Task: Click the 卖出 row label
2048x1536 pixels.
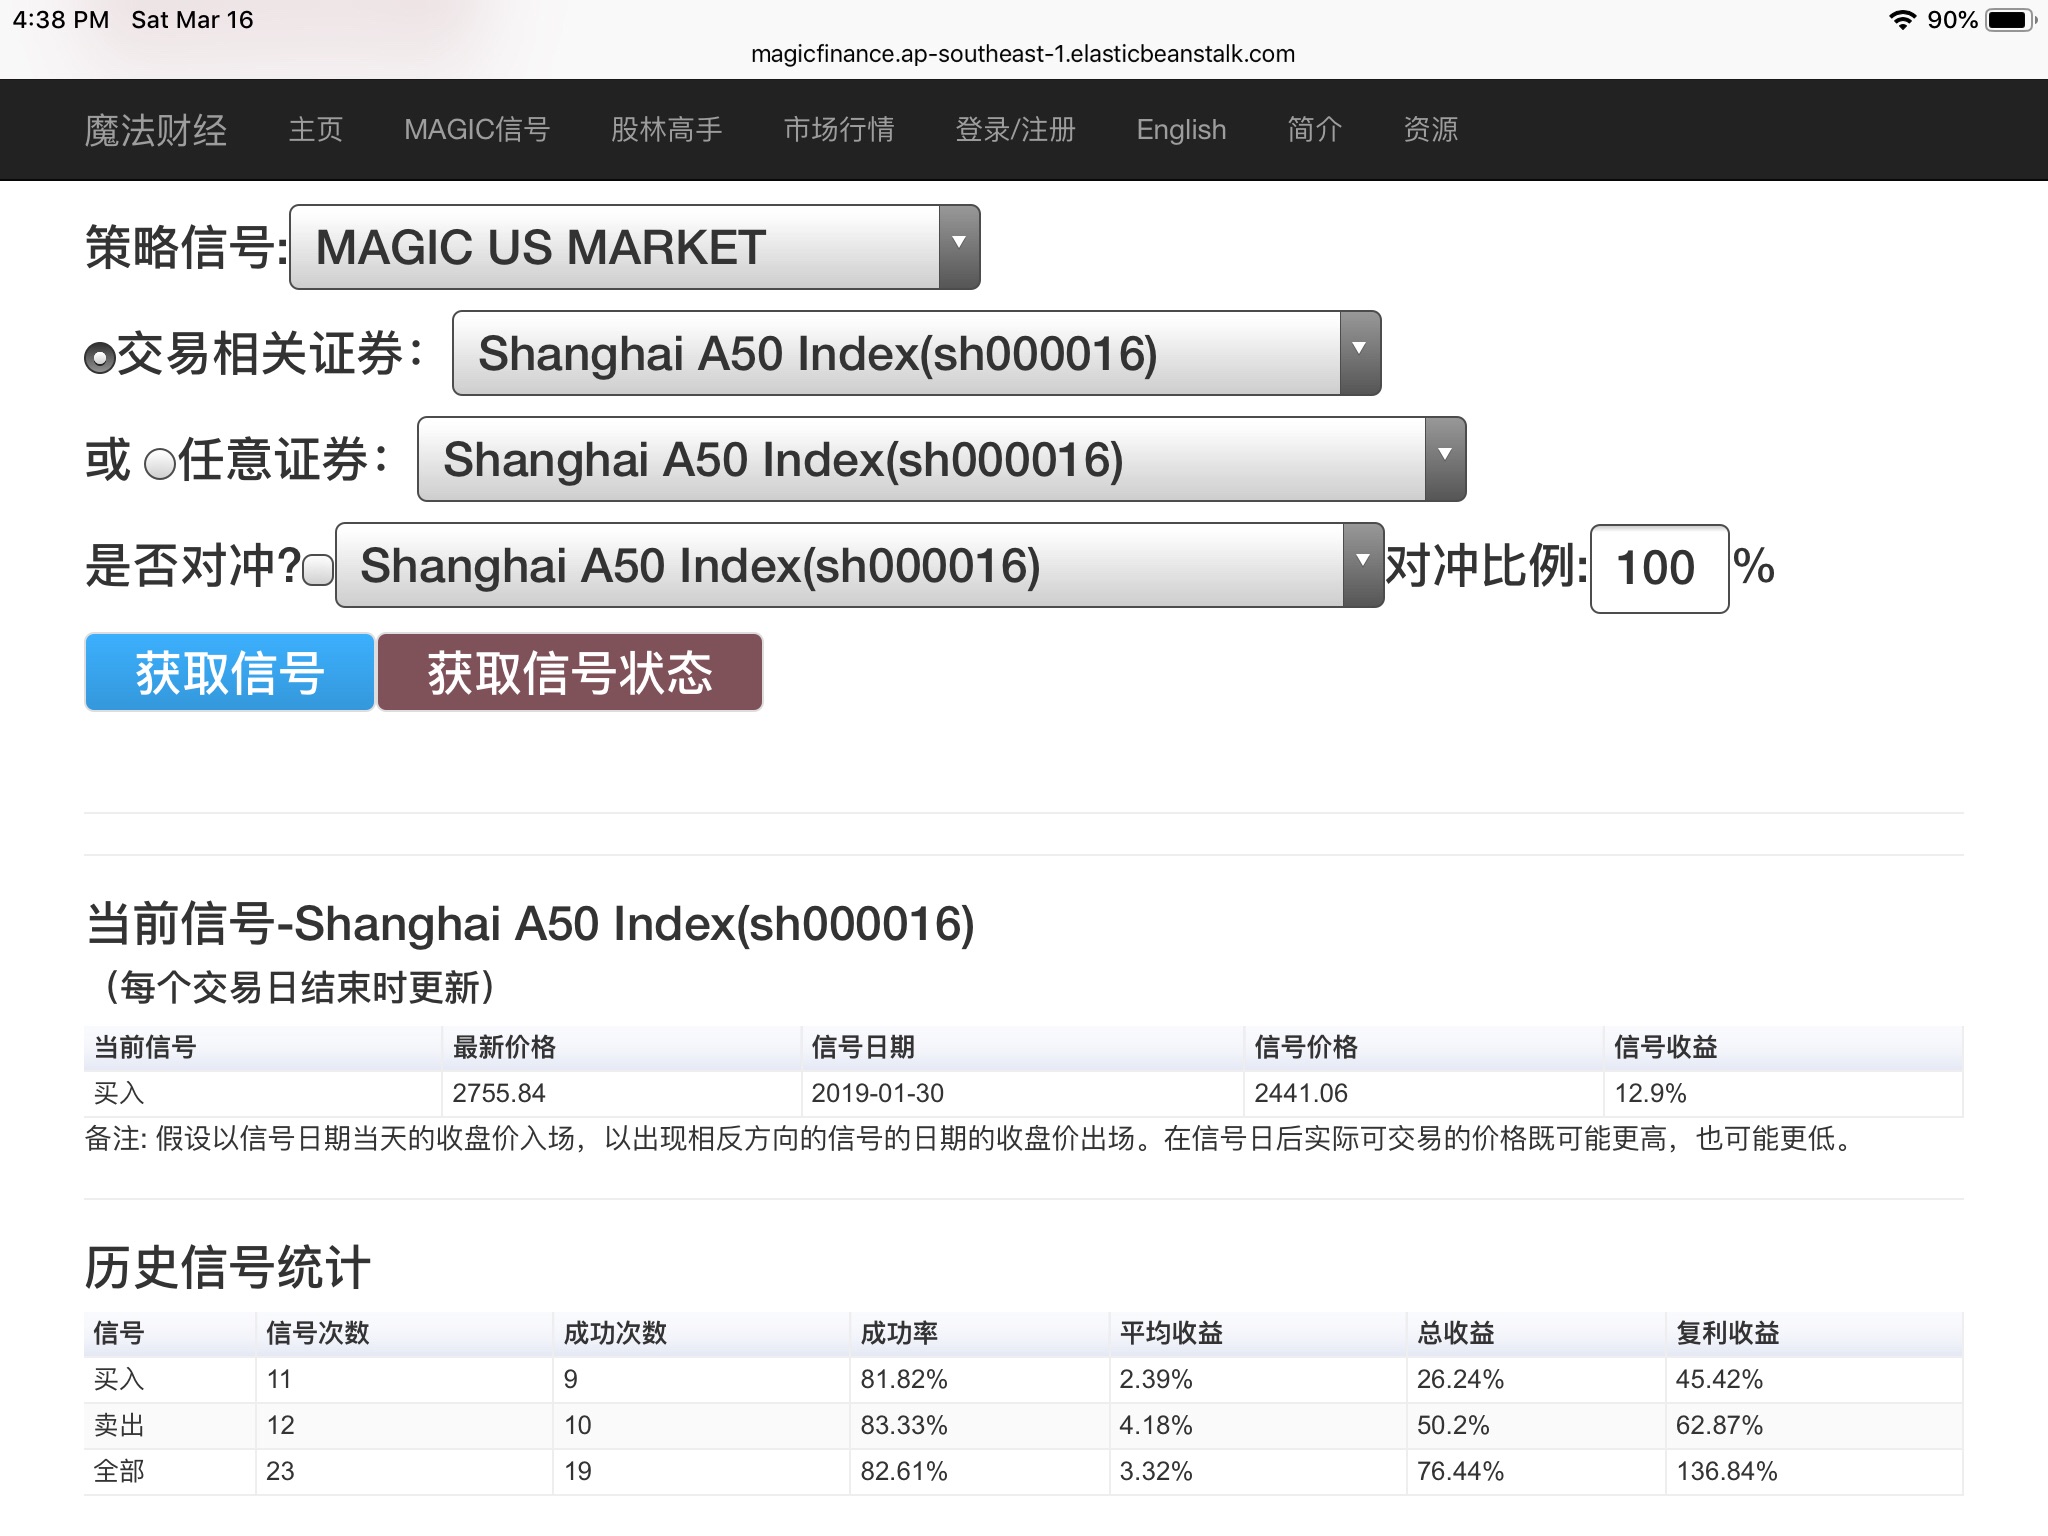Action: 119,1425
